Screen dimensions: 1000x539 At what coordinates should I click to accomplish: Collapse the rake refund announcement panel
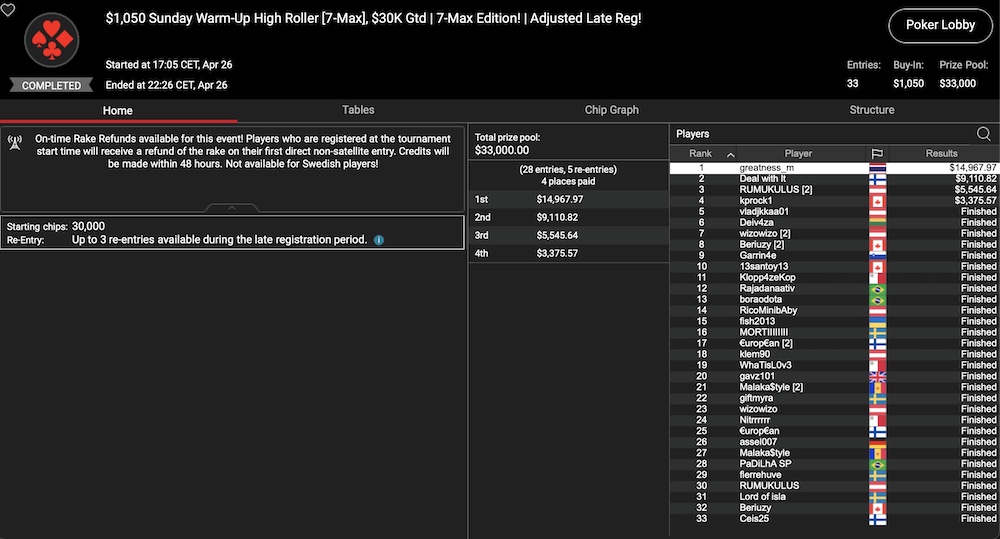[232, 208]
